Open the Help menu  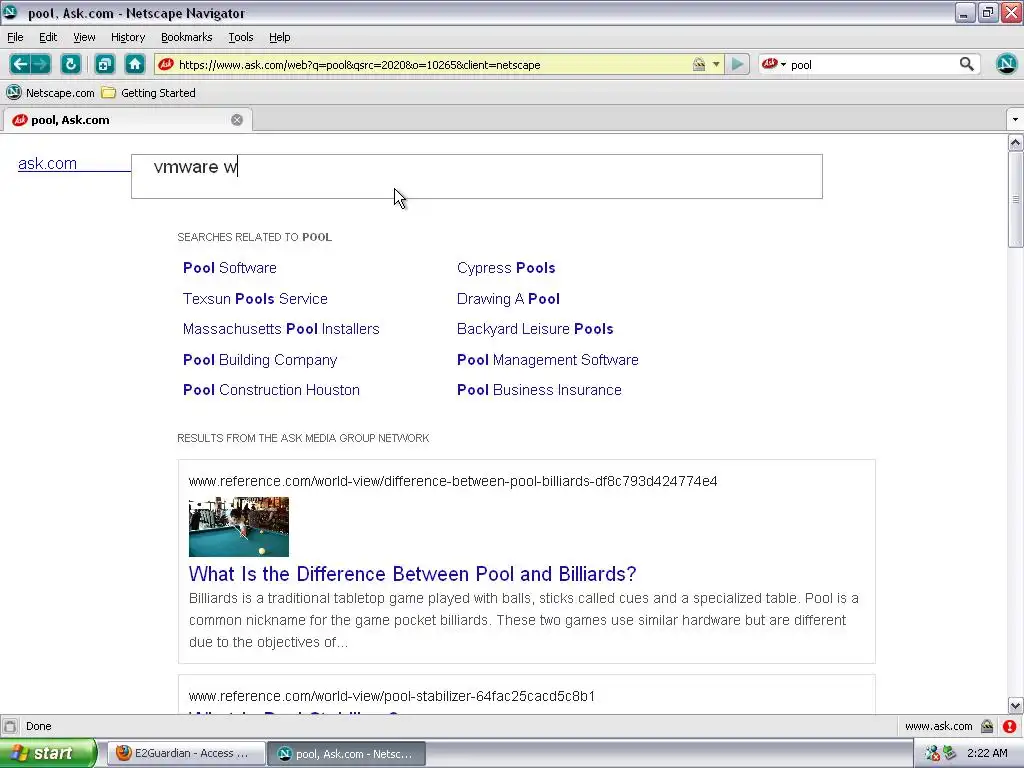coord(280,37)
